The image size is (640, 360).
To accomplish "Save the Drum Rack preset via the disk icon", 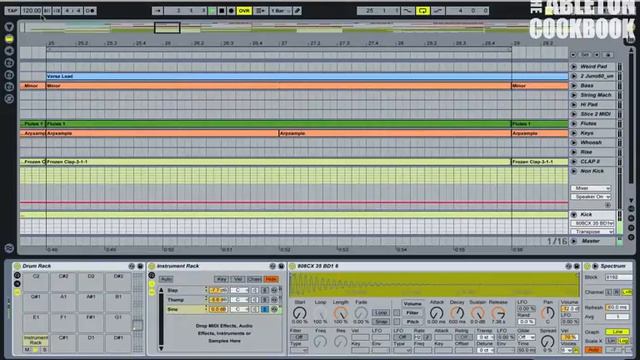I will [x=140, y=266].
